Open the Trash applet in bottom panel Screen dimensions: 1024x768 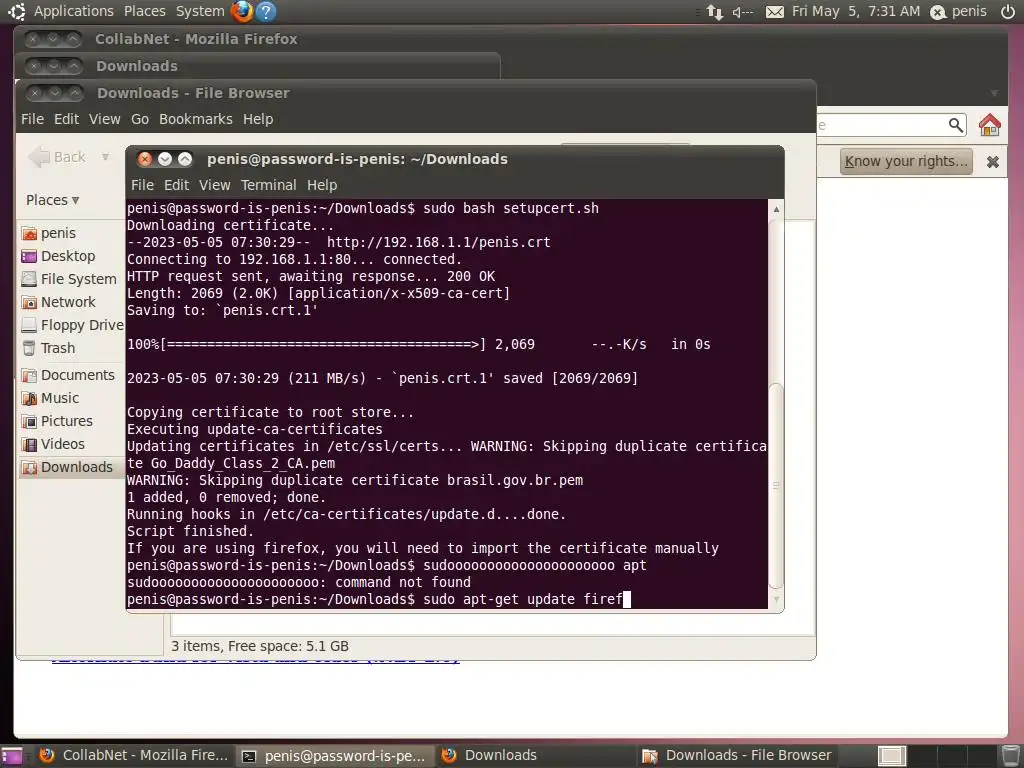point(1010,756)
